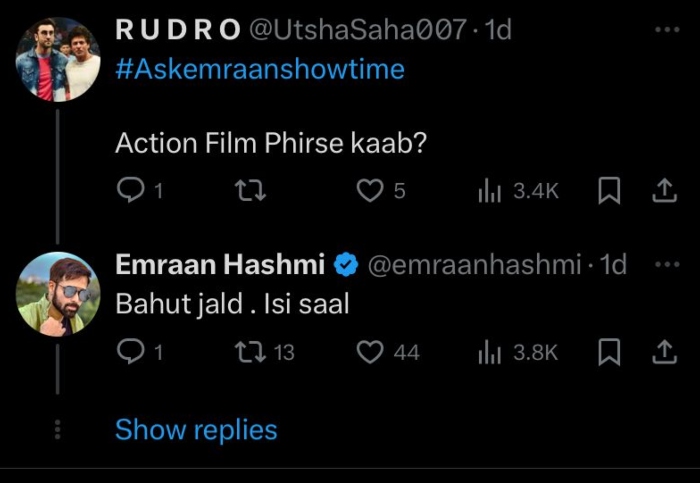Bookmark RUDRO's tweet
Screen dimensions: 700x483
pyautogui.click(x=608, y=191)
